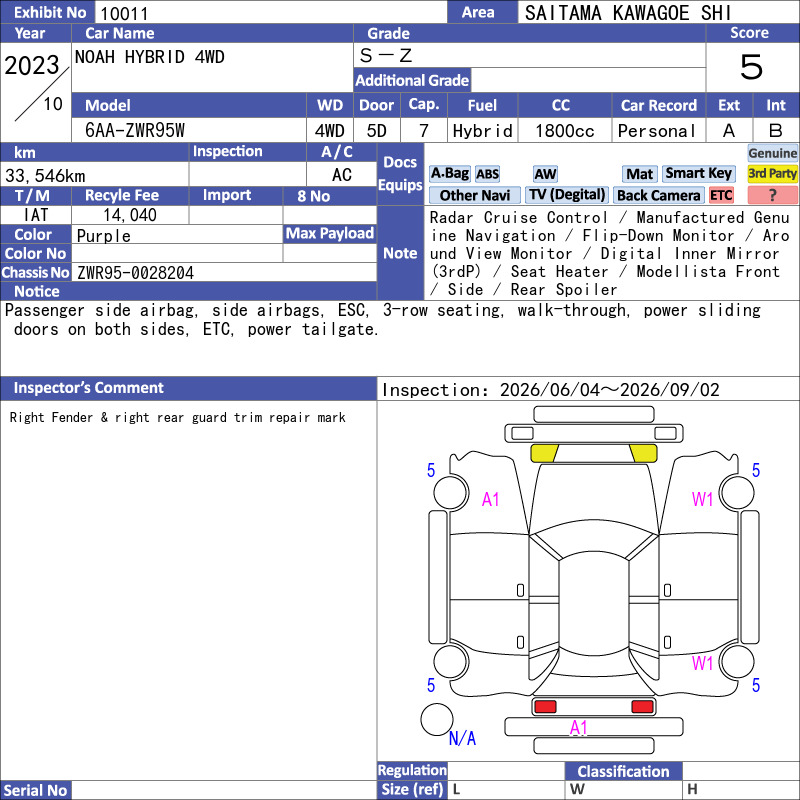This screenshot has height=800, width=800.
Task: Click the N/A spare tire circle
Action: point(437,719)
